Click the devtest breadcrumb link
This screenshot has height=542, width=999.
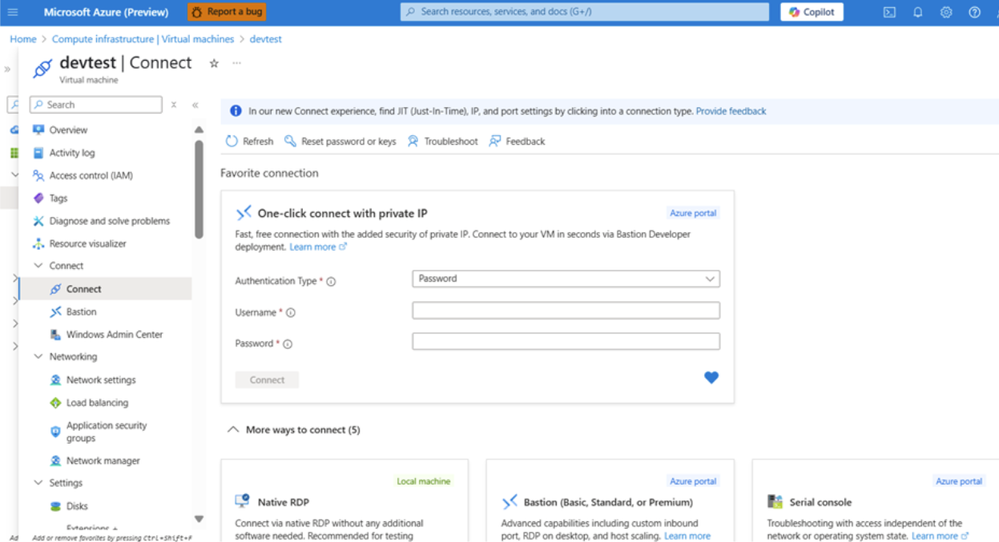tap(266, 39)
